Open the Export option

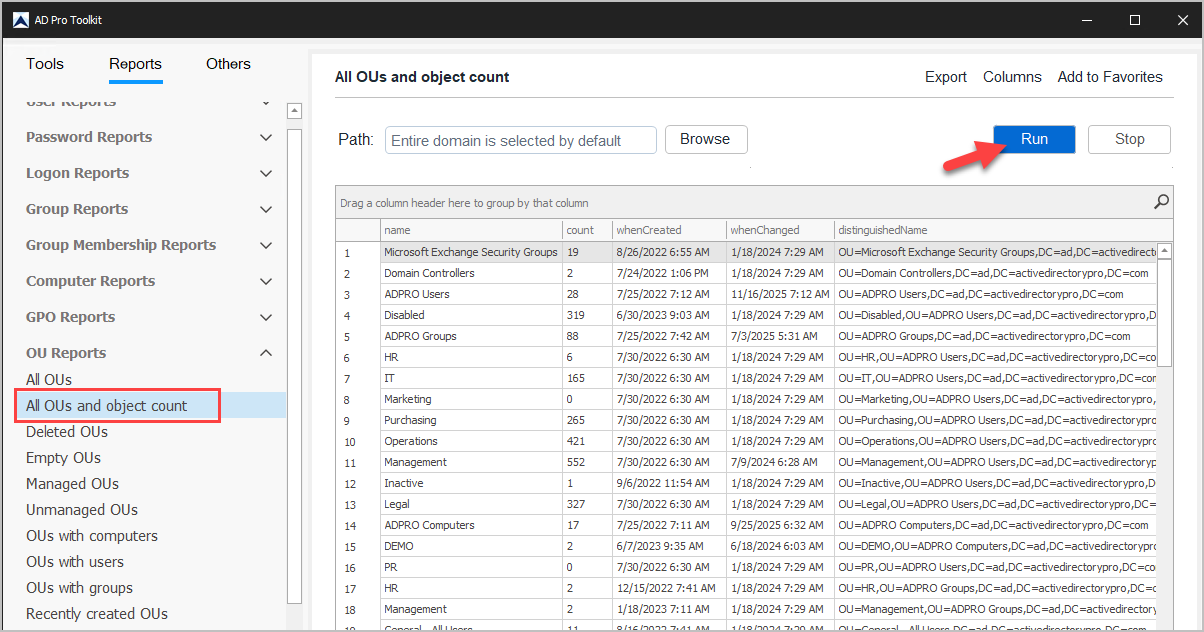click(945, 77)
